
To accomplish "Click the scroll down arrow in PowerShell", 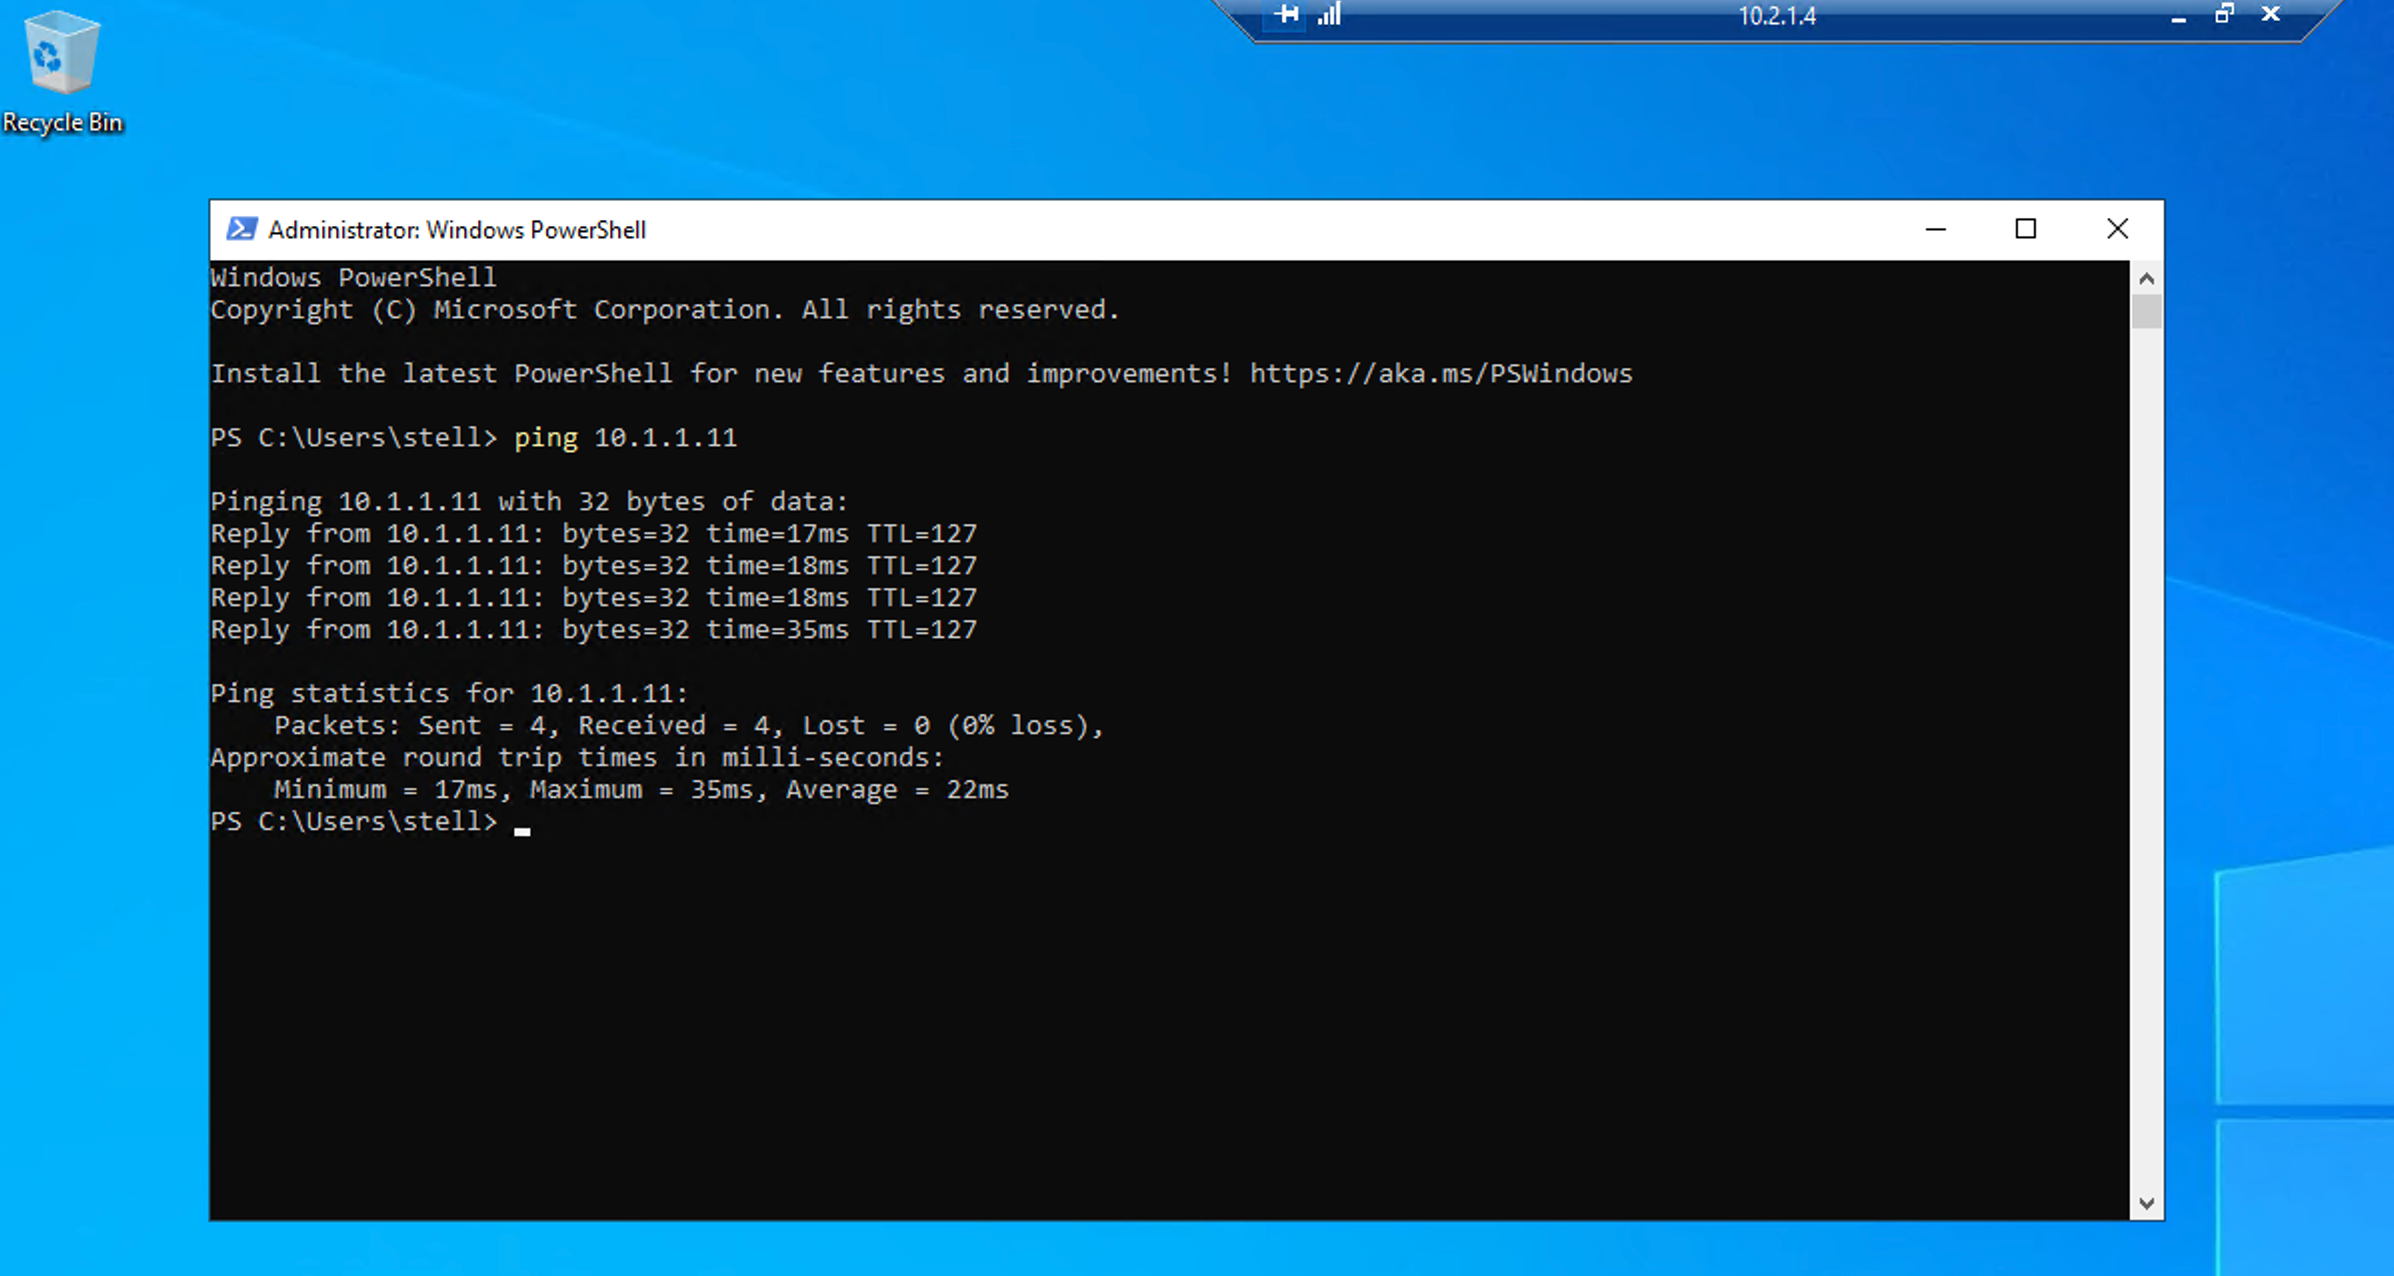I will [2146, 1203].
